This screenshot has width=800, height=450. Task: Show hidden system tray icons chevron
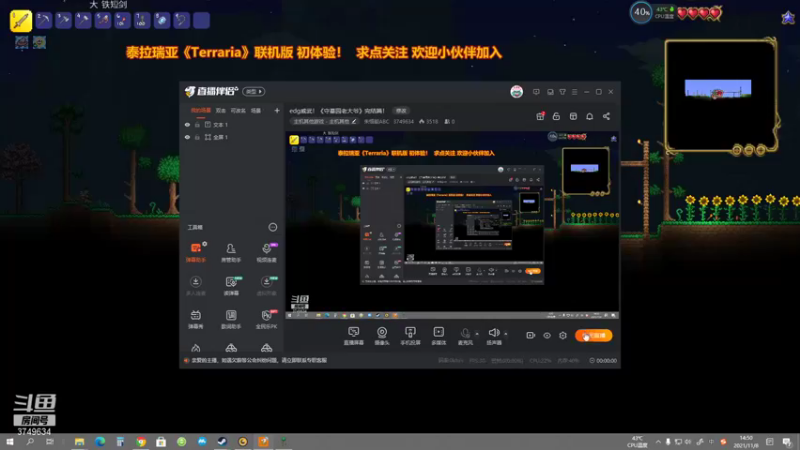pos(658,442)
